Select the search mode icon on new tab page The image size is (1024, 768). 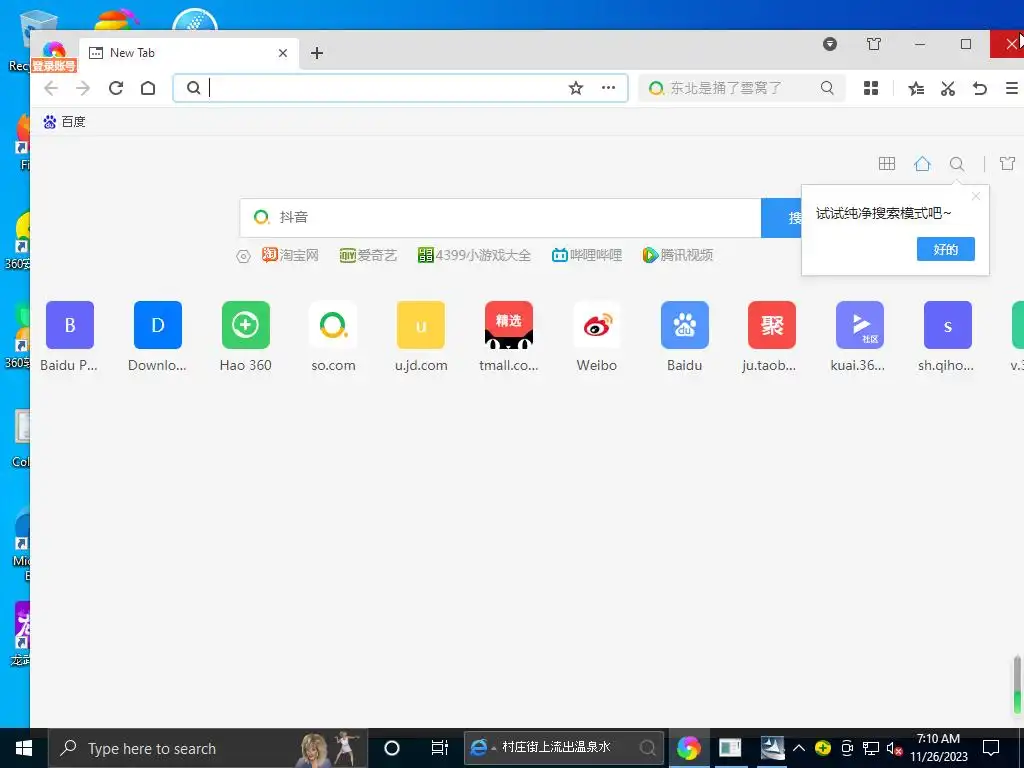click(x=957, y=163)
